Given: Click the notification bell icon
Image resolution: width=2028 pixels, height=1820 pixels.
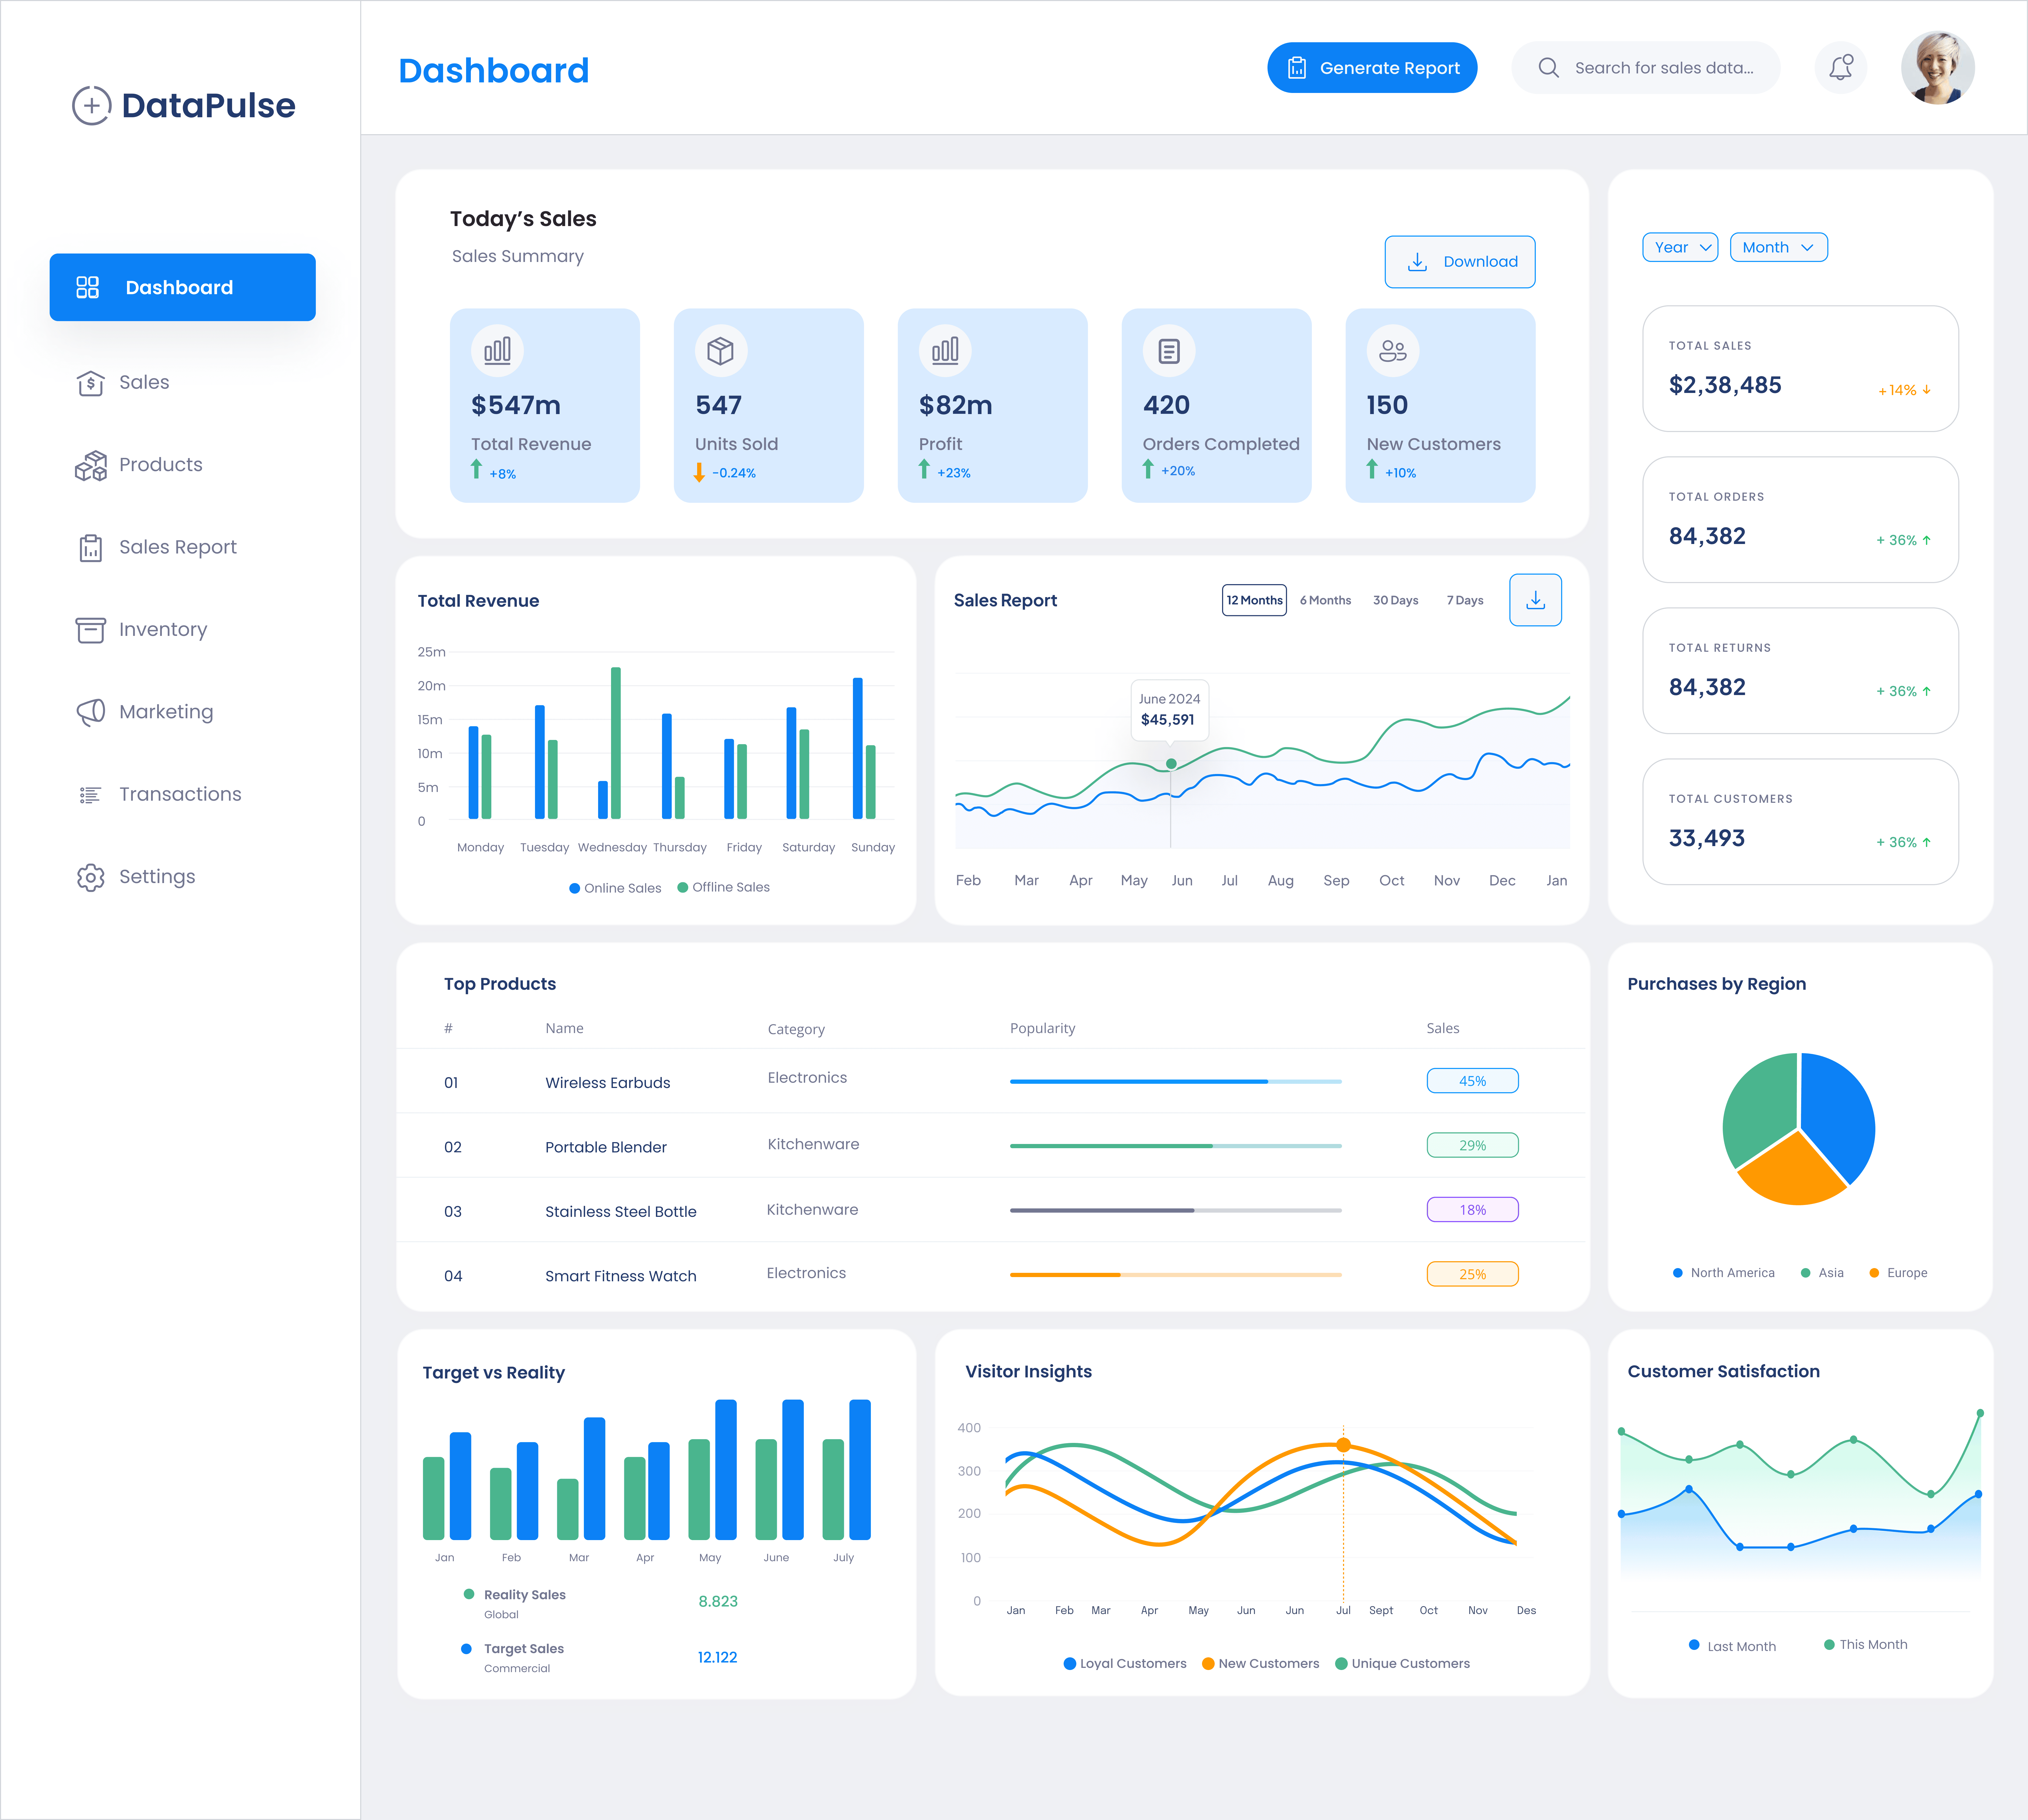Looking at the screenshot, I should tap(1840, 68).
